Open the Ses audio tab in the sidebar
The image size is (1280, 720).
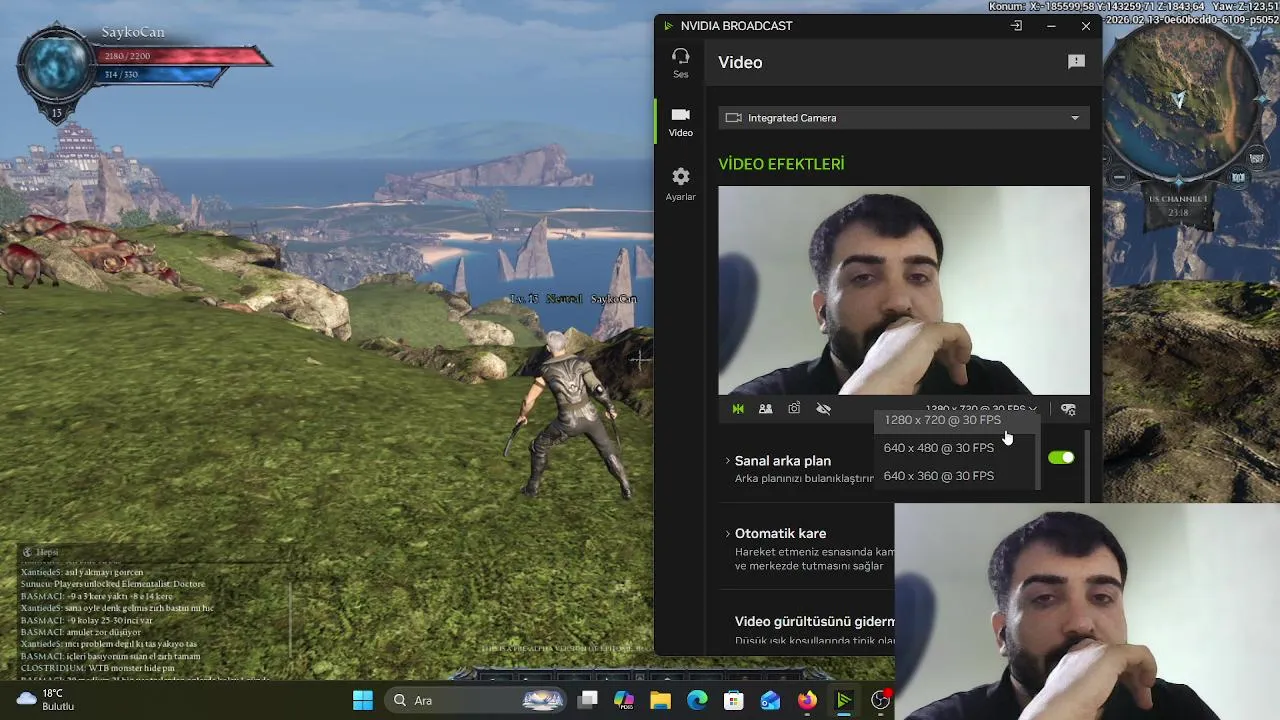680,63
